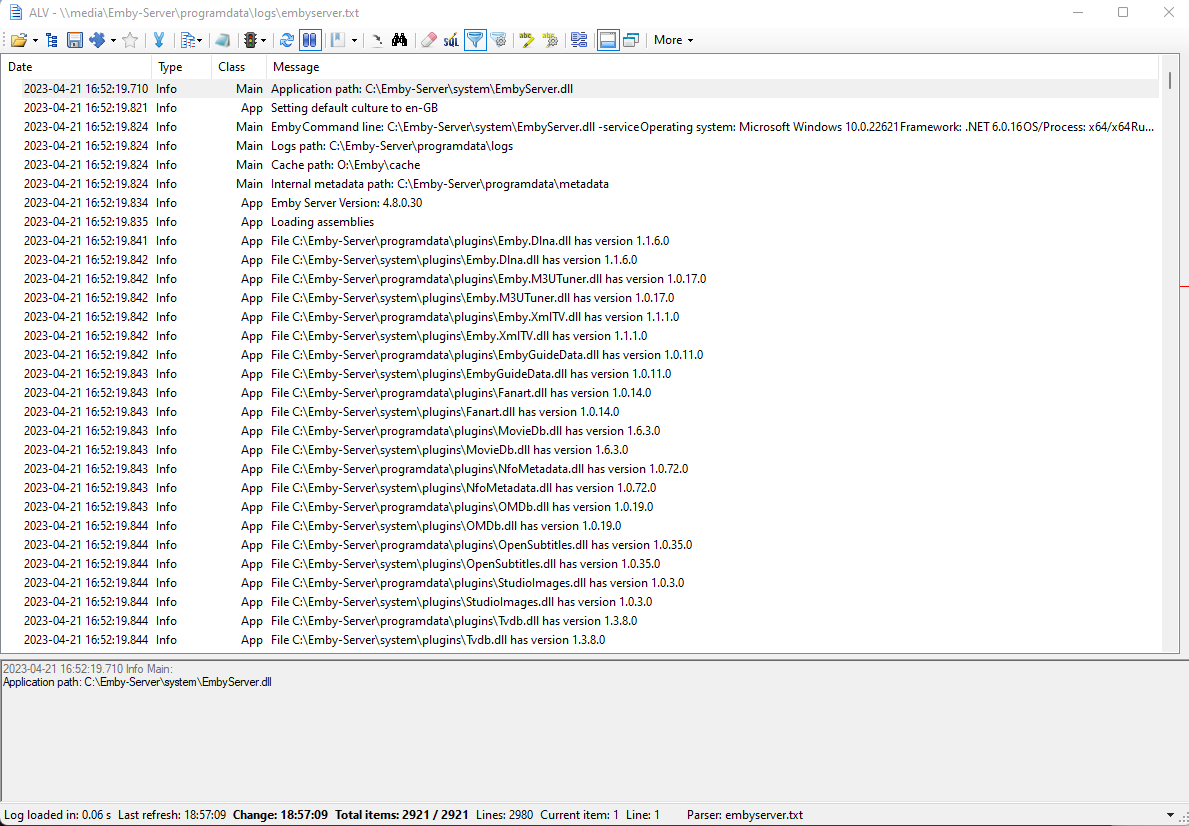Toggle the detail pane view button
This screenshot has height=826, width=1189.
[x=608, y=40]
